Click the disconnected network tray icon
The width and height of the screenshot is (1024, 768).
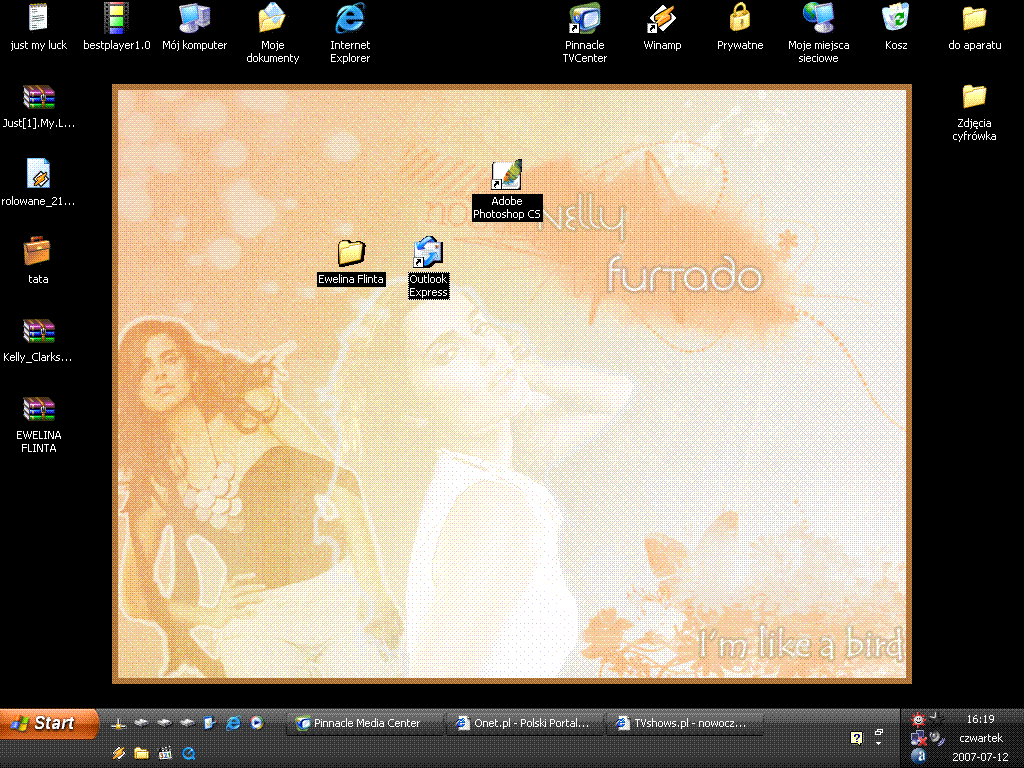point(918,738)
